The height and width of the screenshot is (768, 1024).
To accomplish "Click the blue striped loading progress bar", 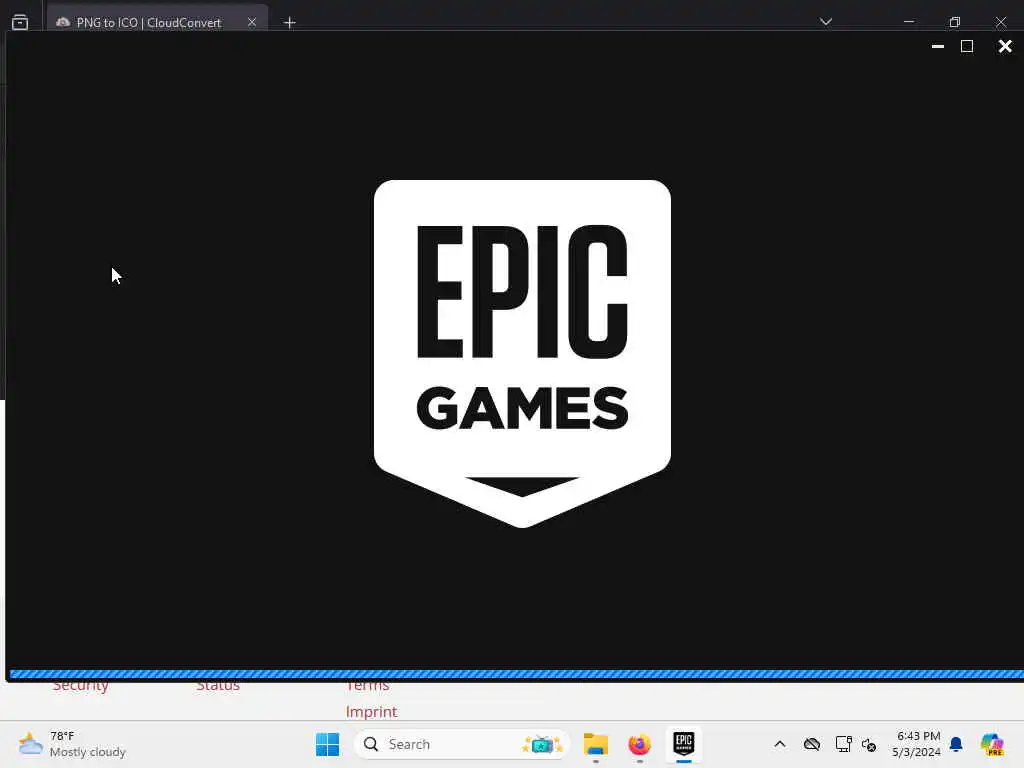I will pos(517,674).
